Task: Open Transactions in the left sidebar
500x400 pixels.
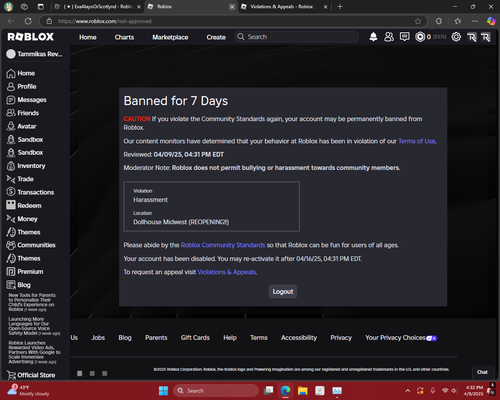Action: click(30, 192)
